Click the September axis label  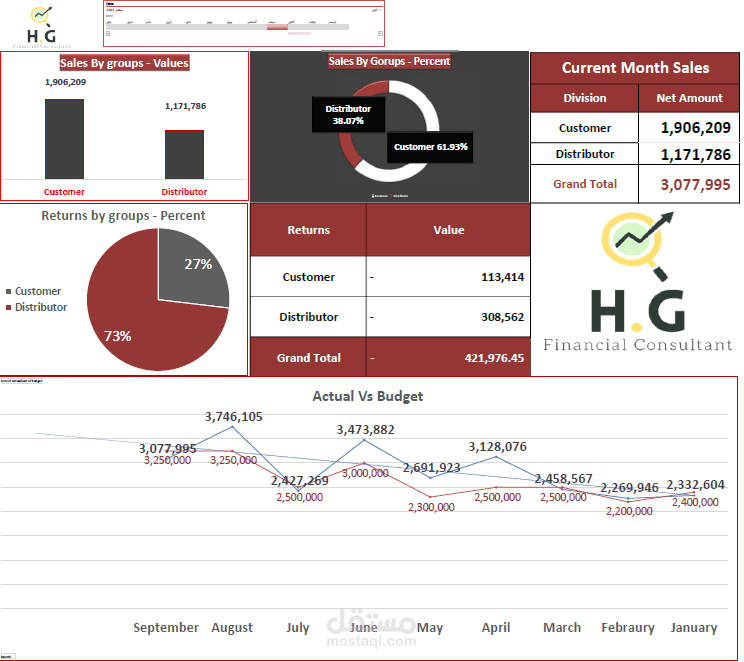[166, 627]
